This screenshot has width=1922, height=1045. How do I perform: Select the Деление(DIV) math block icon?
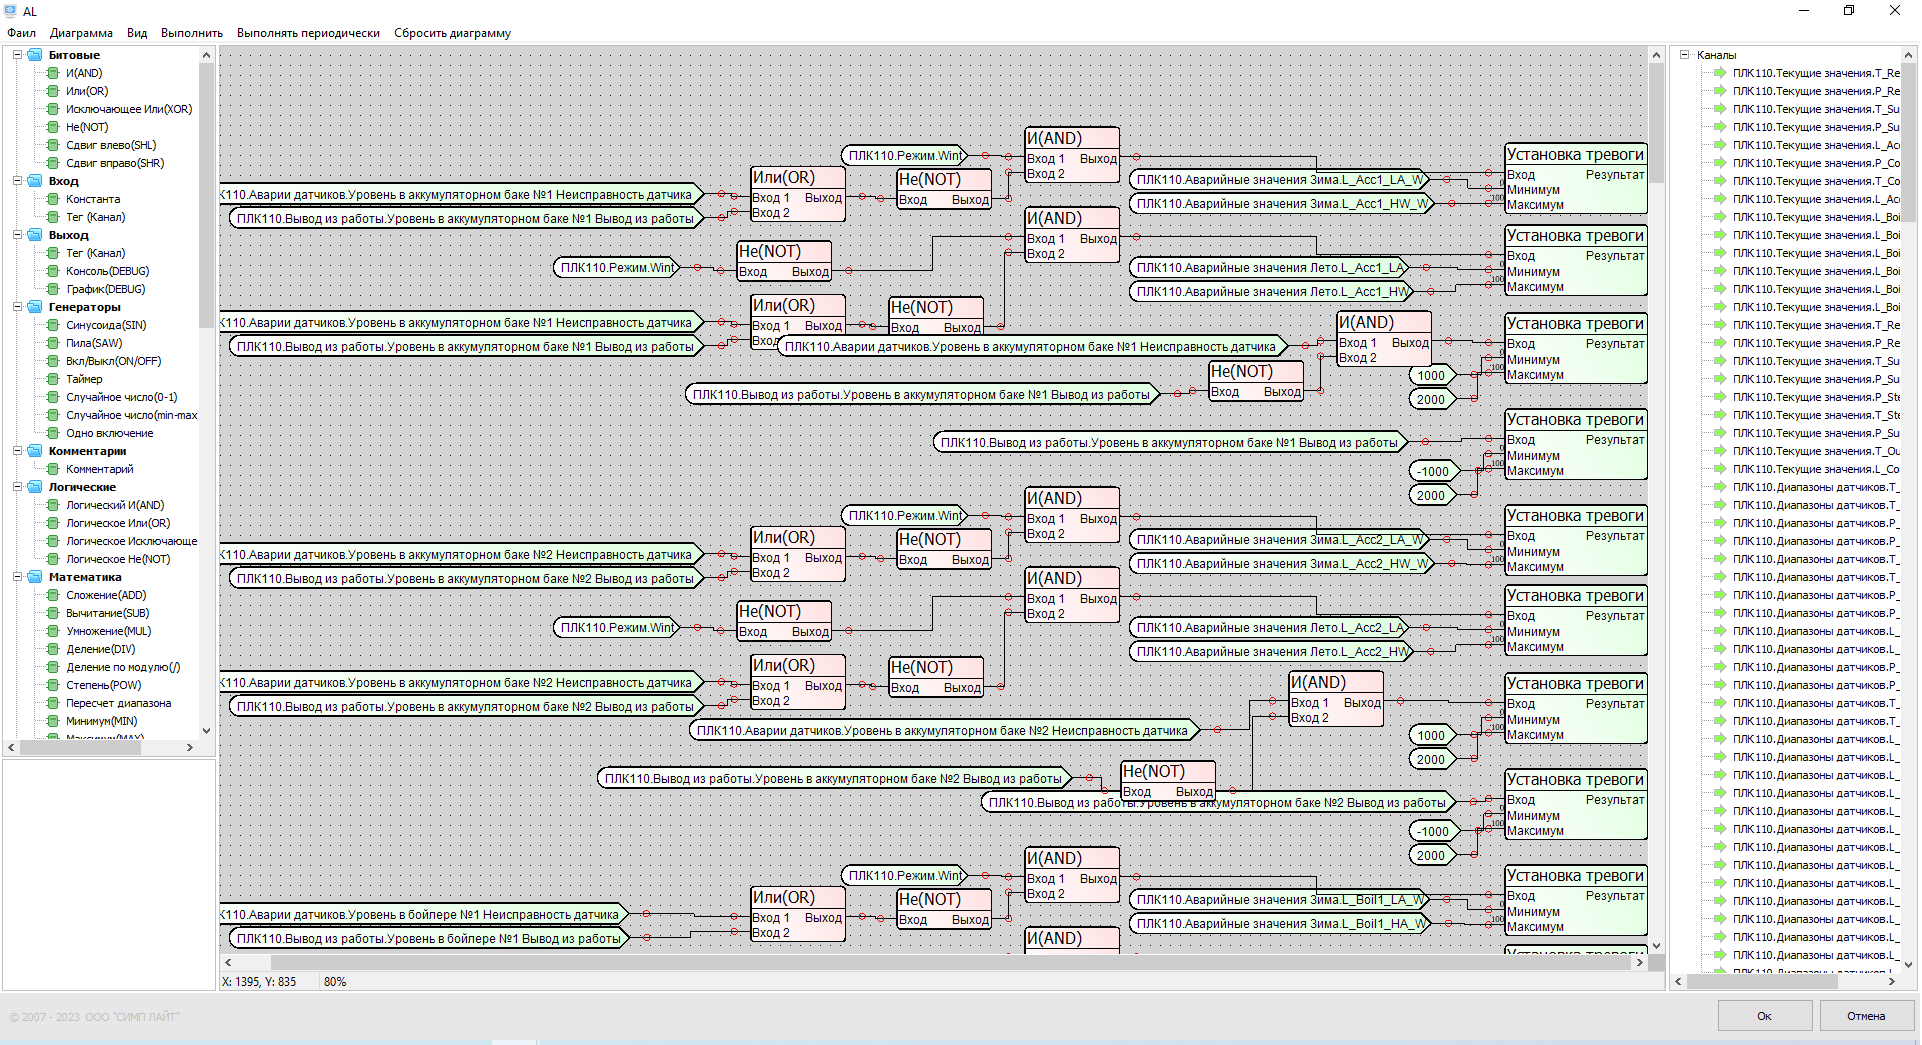point(53,649)
